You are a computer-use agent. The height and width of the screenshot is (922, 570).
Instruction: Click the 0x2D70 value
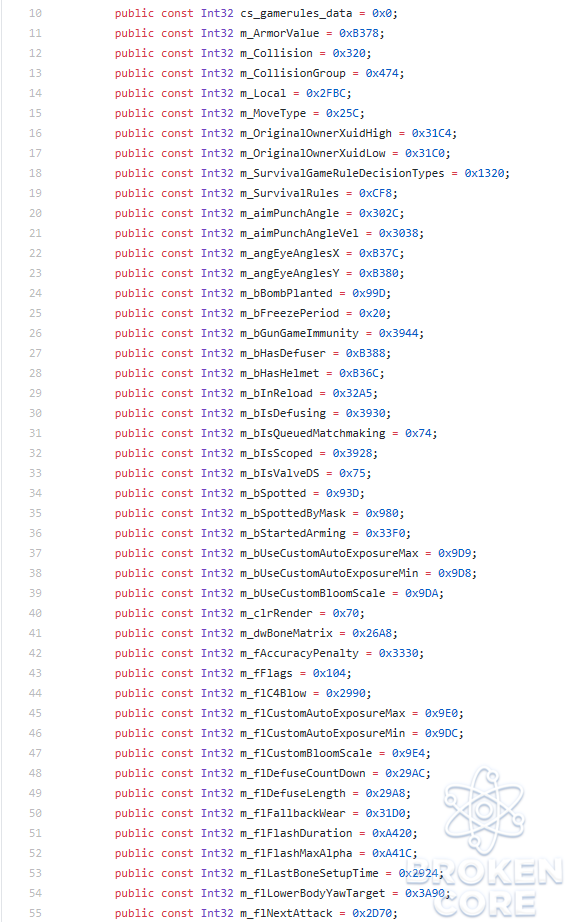click(372, 913)
